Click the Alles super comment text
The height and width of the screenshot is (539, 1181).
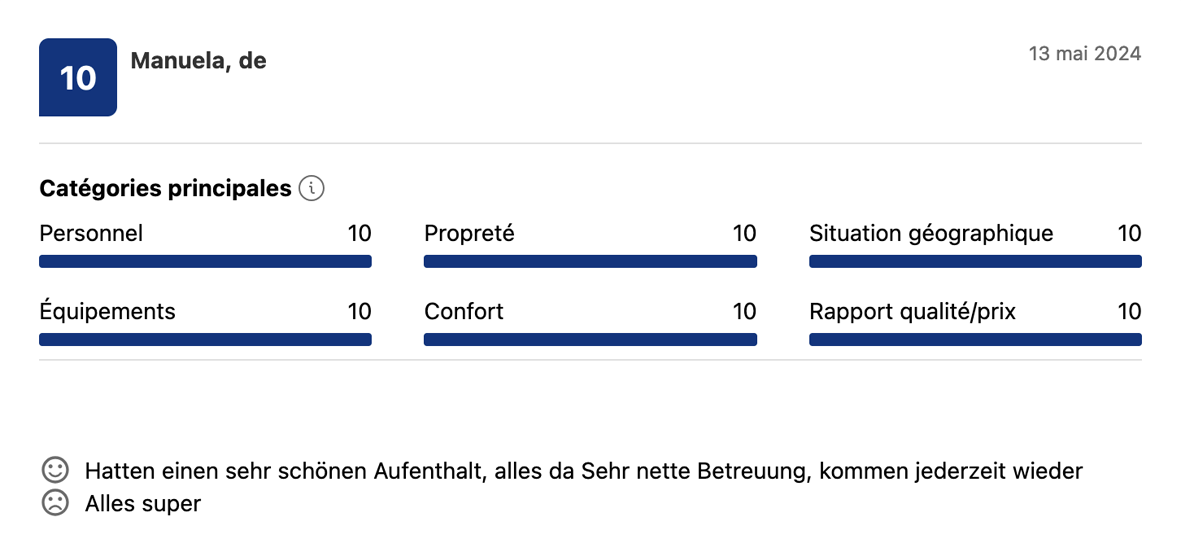(143, 504)
